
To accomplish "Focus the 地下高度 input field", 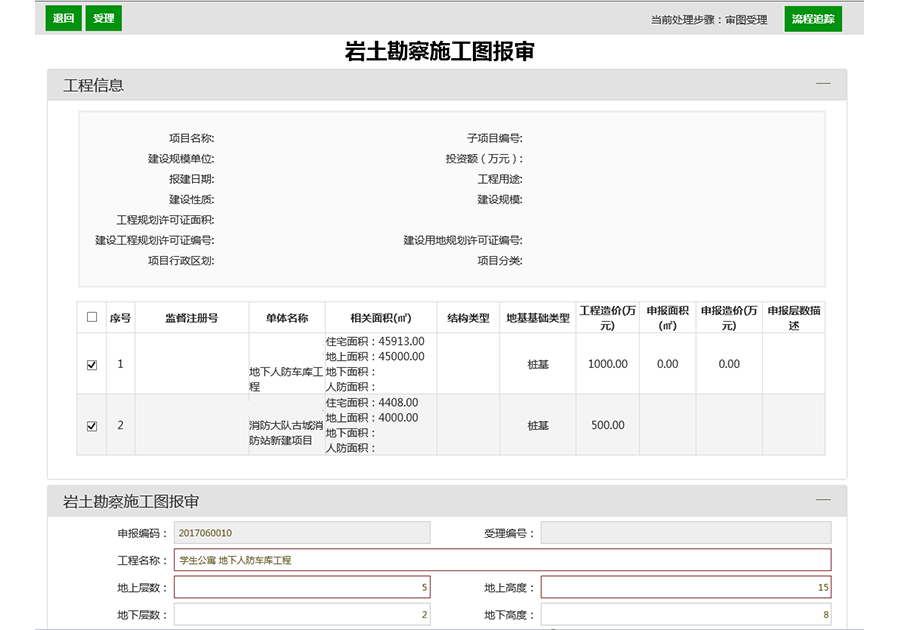I will pos(686,615).
